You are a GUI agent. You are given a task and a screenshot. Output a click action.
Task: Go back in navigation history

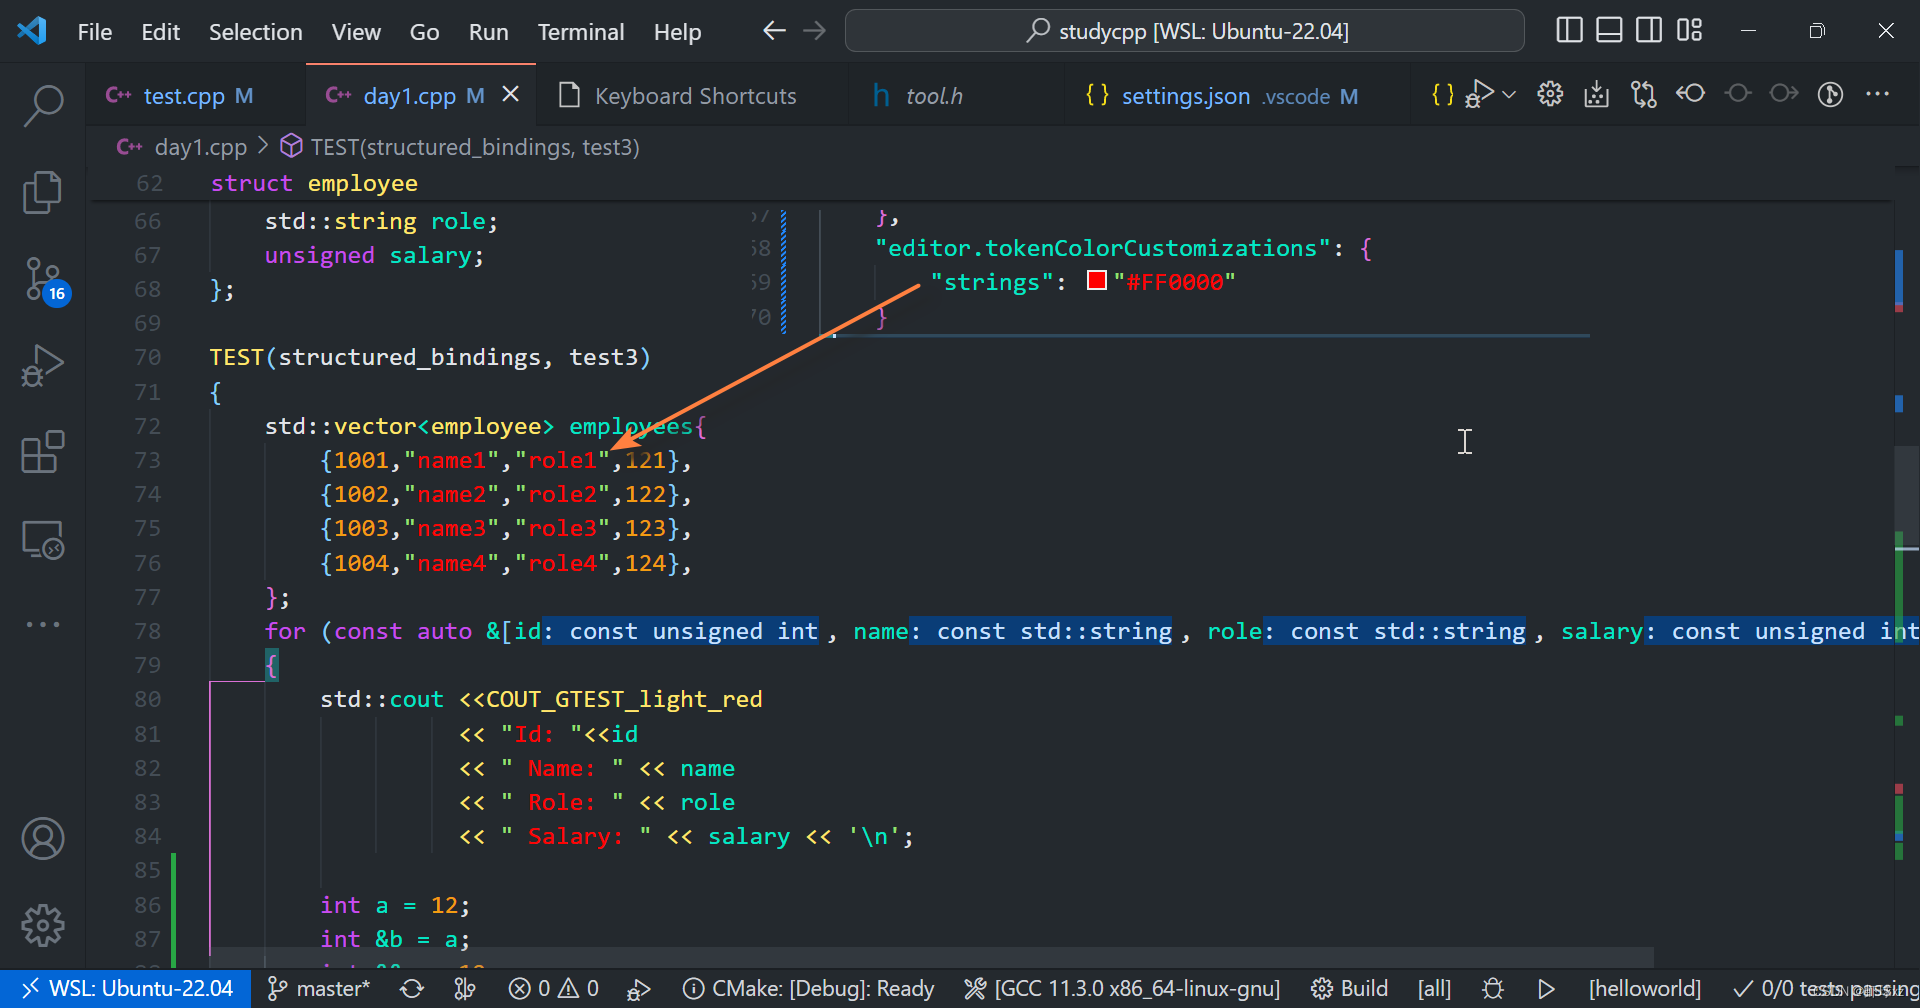click(x=774, y=31)
